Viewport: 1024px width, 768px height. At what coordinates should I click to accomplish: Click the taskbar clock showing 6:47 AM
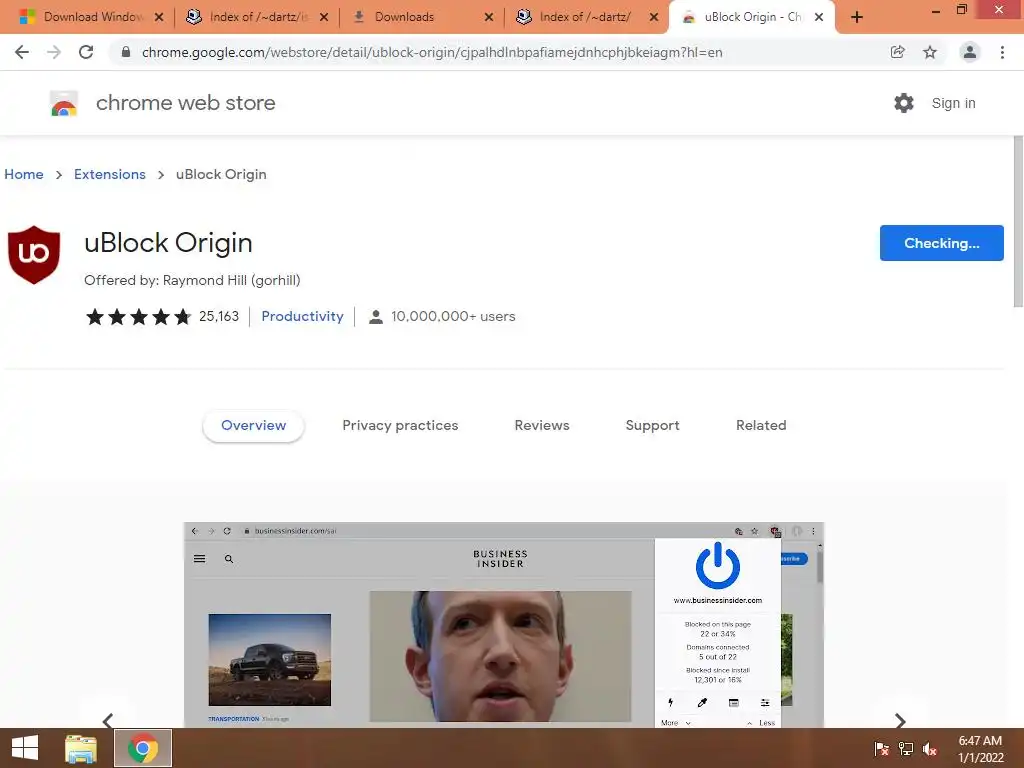tap(980, 749)
